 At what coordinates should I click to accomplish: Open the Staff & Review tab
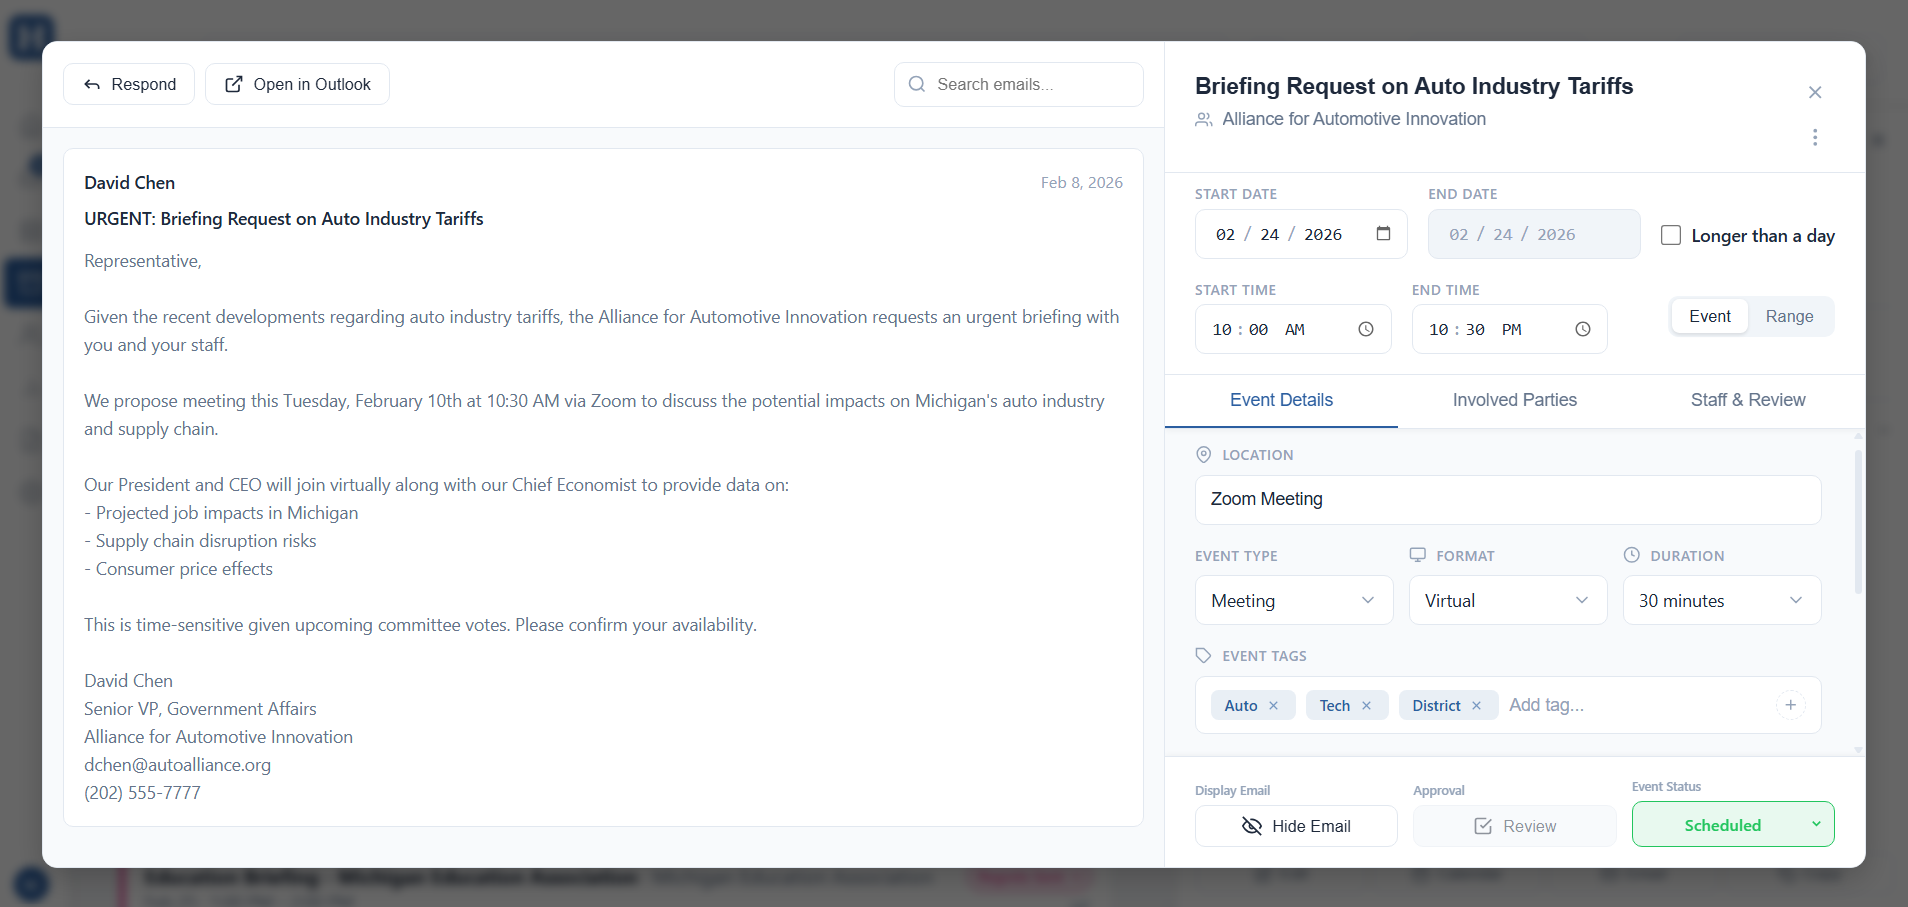coord(1747,400)
